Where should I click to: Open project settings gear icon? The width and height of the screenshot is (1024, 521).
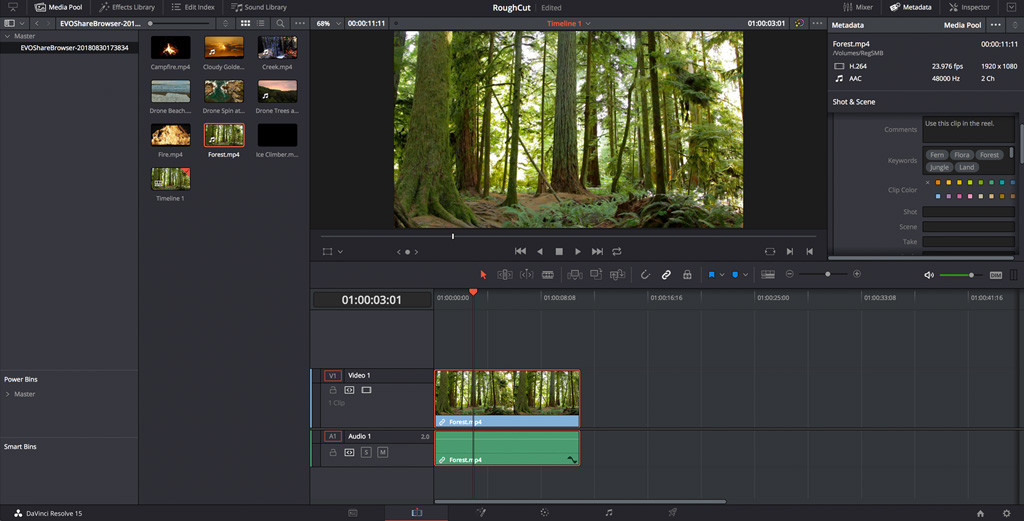pos(1006,513)
